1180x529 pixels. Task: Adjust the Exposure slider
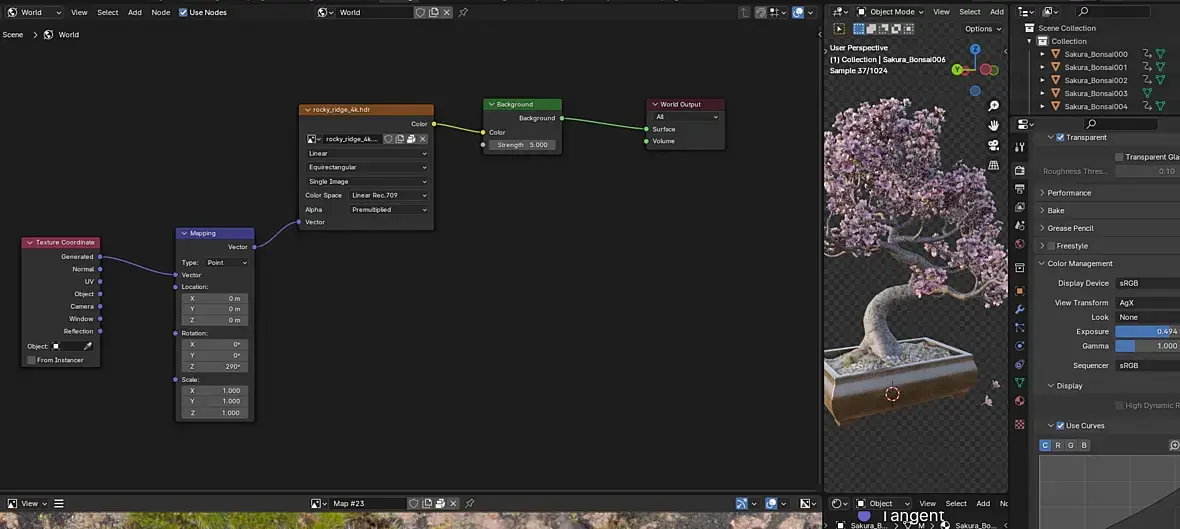pyautogui.click(x=1148, y=332)
